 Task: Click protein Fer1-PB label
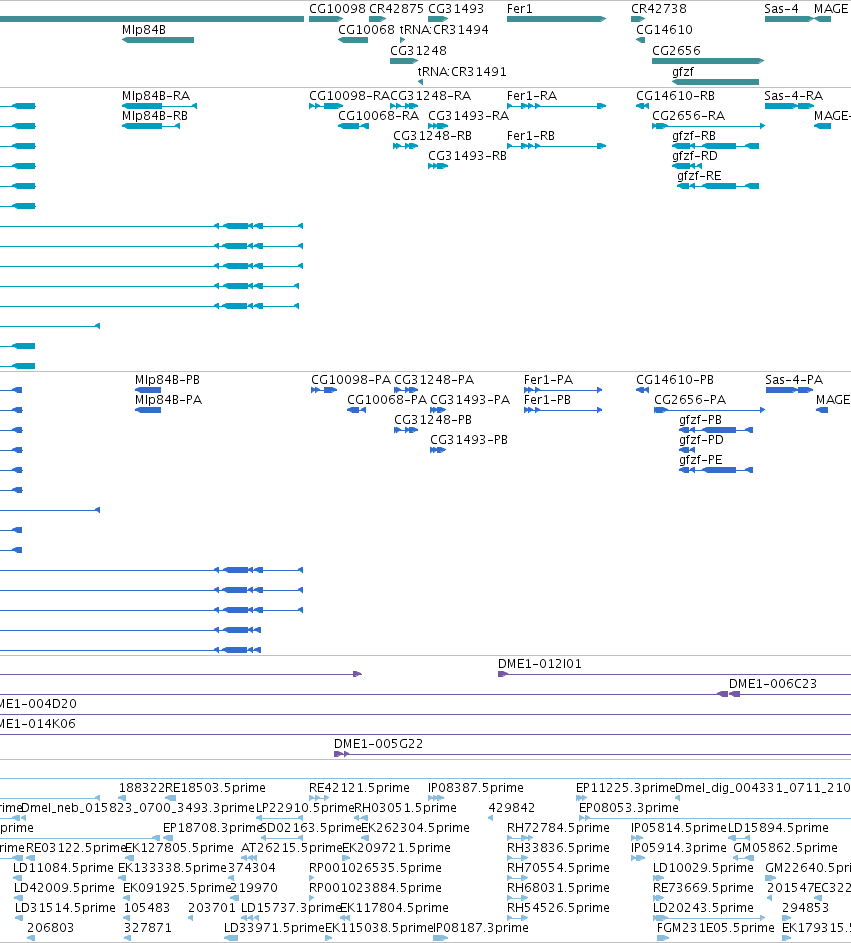[547, 400]
